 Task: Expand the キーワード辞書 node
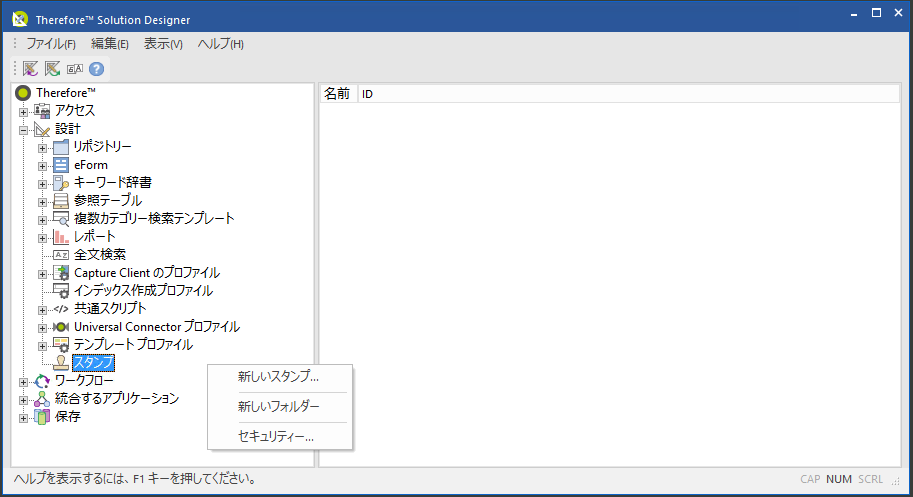[x=43, y=184]
